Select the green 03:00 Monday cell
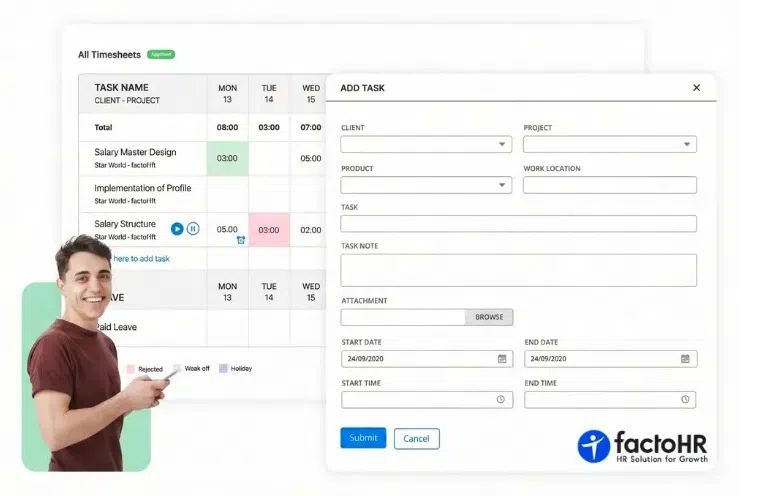The image size is (767, 496). 227,158
